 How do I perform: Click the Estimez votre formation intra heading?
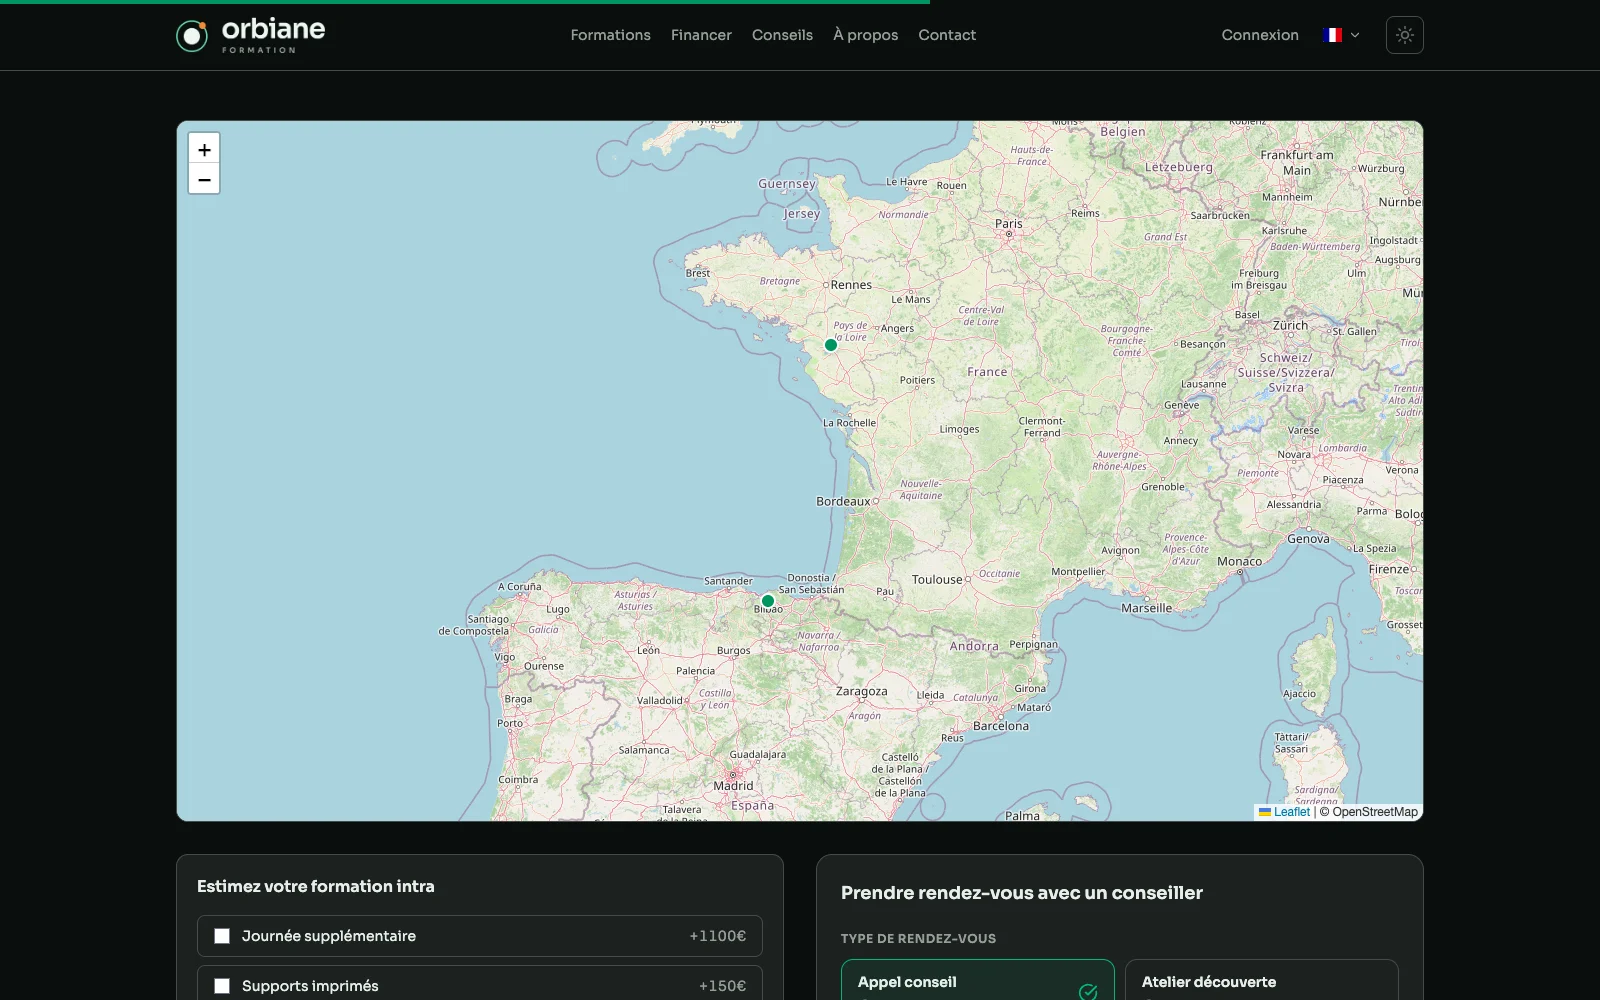point(316,886)
